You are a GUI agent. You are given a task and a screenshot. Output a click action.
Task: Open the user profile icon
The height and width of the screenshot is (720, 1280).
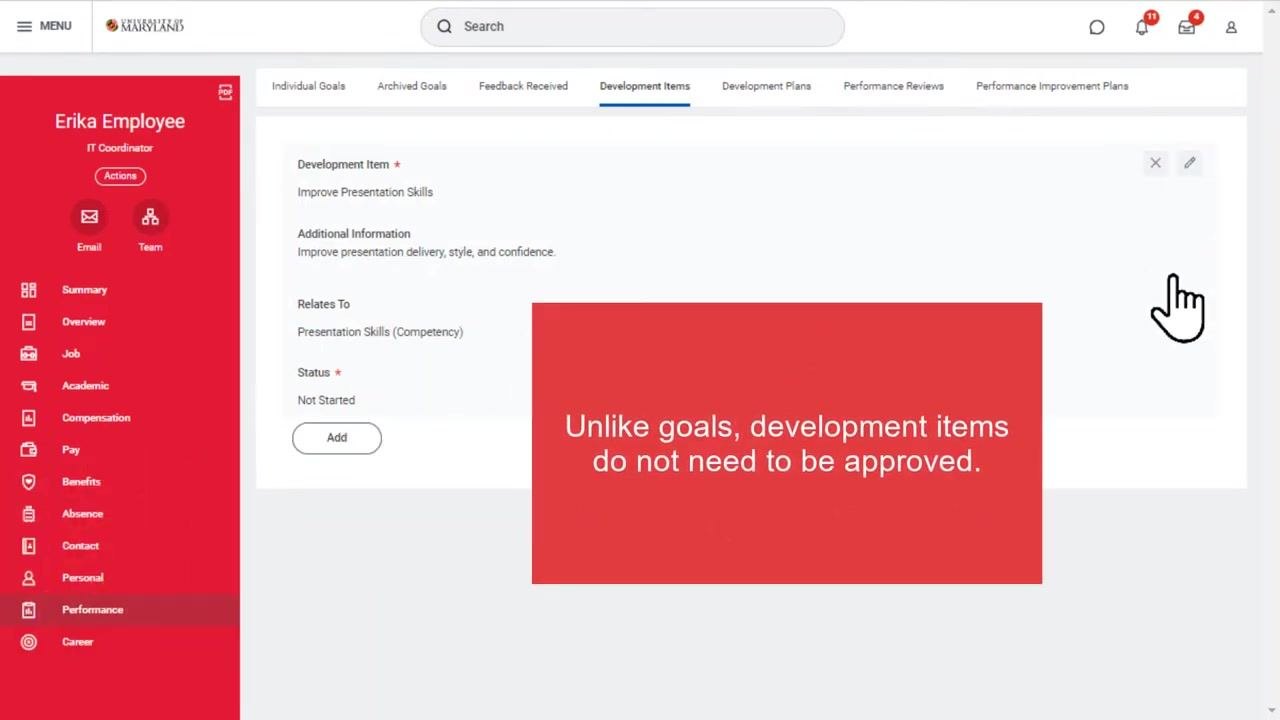(1232, 27)
